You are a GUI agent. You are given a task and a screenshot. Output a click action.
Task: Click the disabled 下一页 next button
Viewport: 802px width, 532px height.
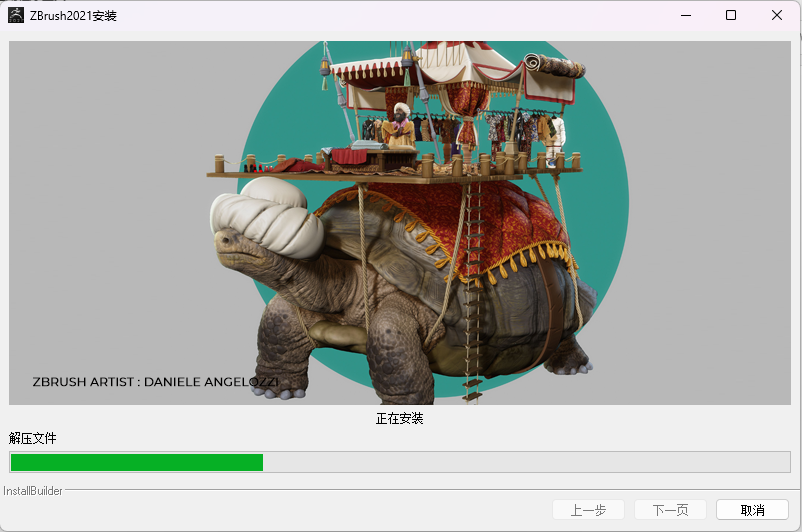(x=670, y=510)
